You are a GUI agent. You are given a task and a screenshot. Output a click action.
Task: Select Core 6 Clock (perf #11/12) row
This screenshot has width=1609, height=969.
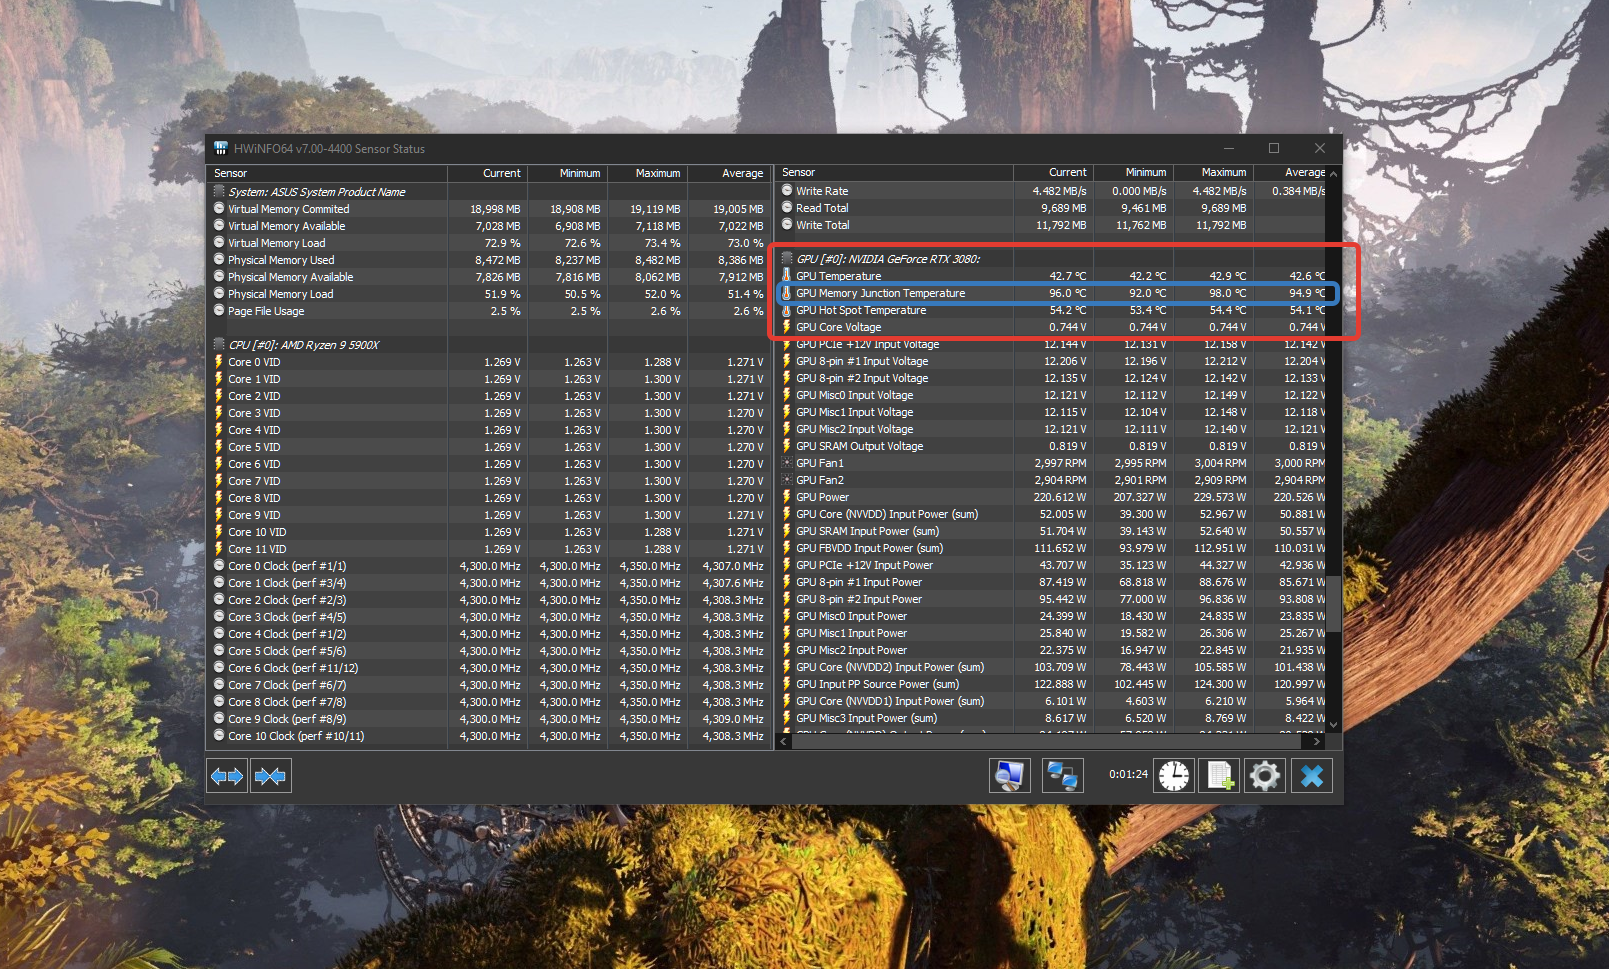click(489, 668)
